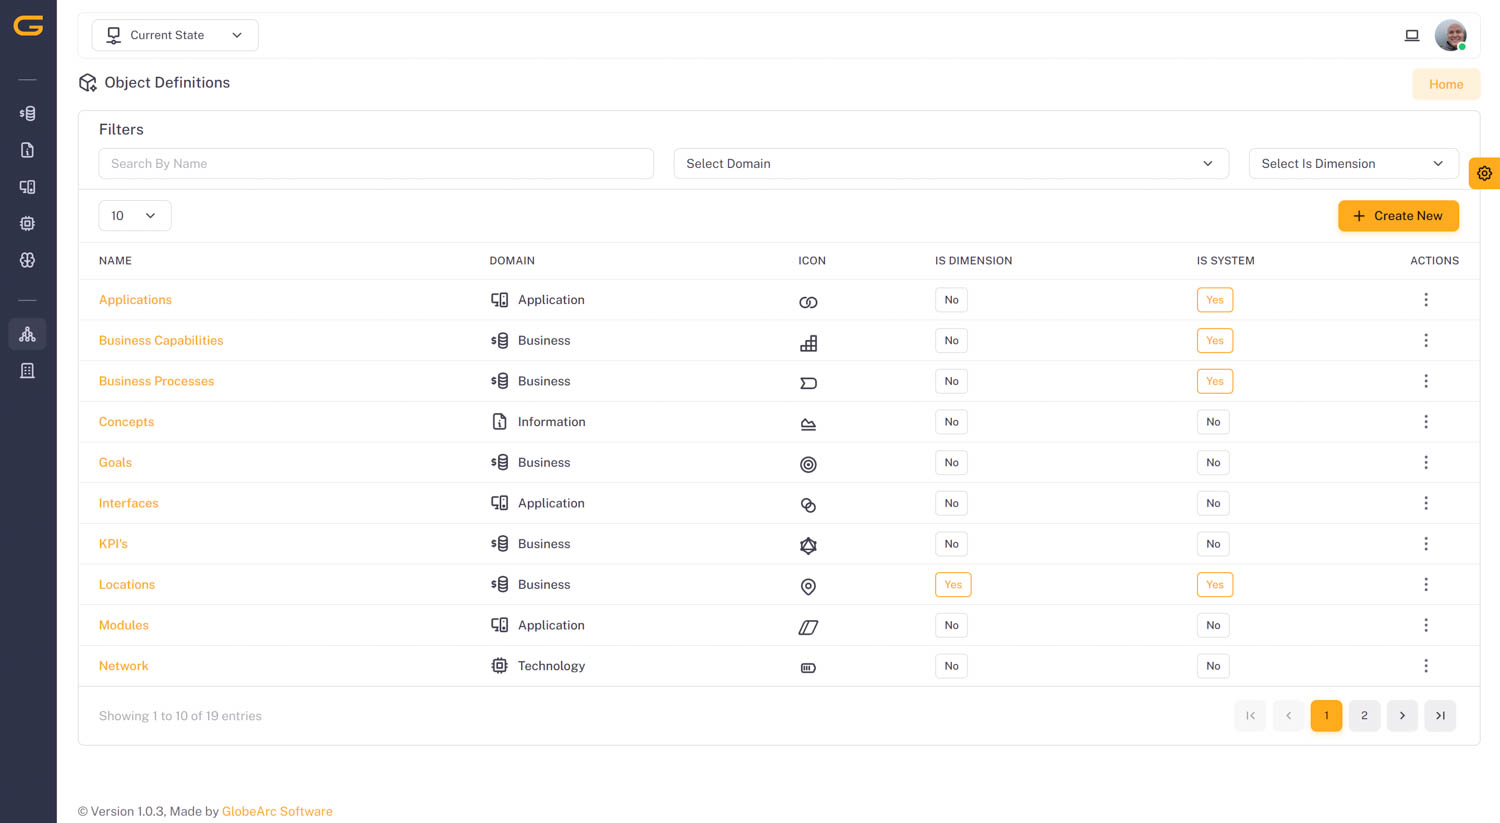Screen dimensions: 1500x823
Task: Open actions menu for Applications row
Action: pyautogui.click(x=1425, y=300)
